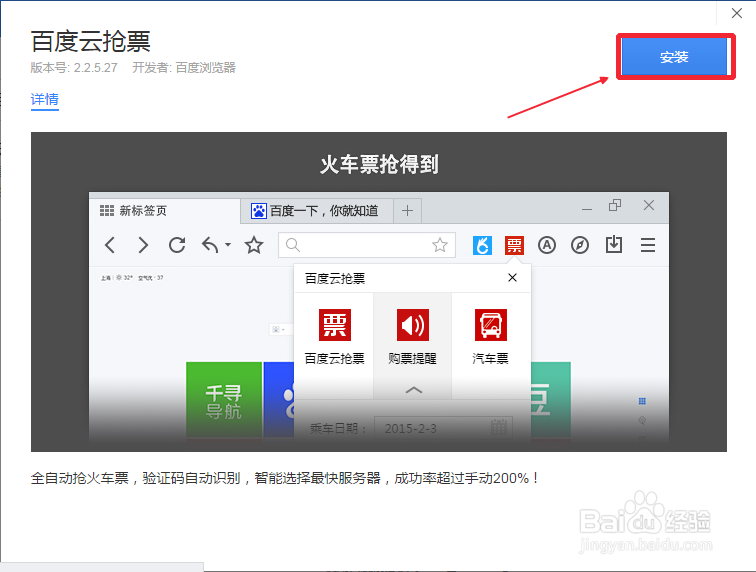Click the small blue grid icon at right
Image resolution: width=756 pixels, height=572 pixels.
(642, 401)
